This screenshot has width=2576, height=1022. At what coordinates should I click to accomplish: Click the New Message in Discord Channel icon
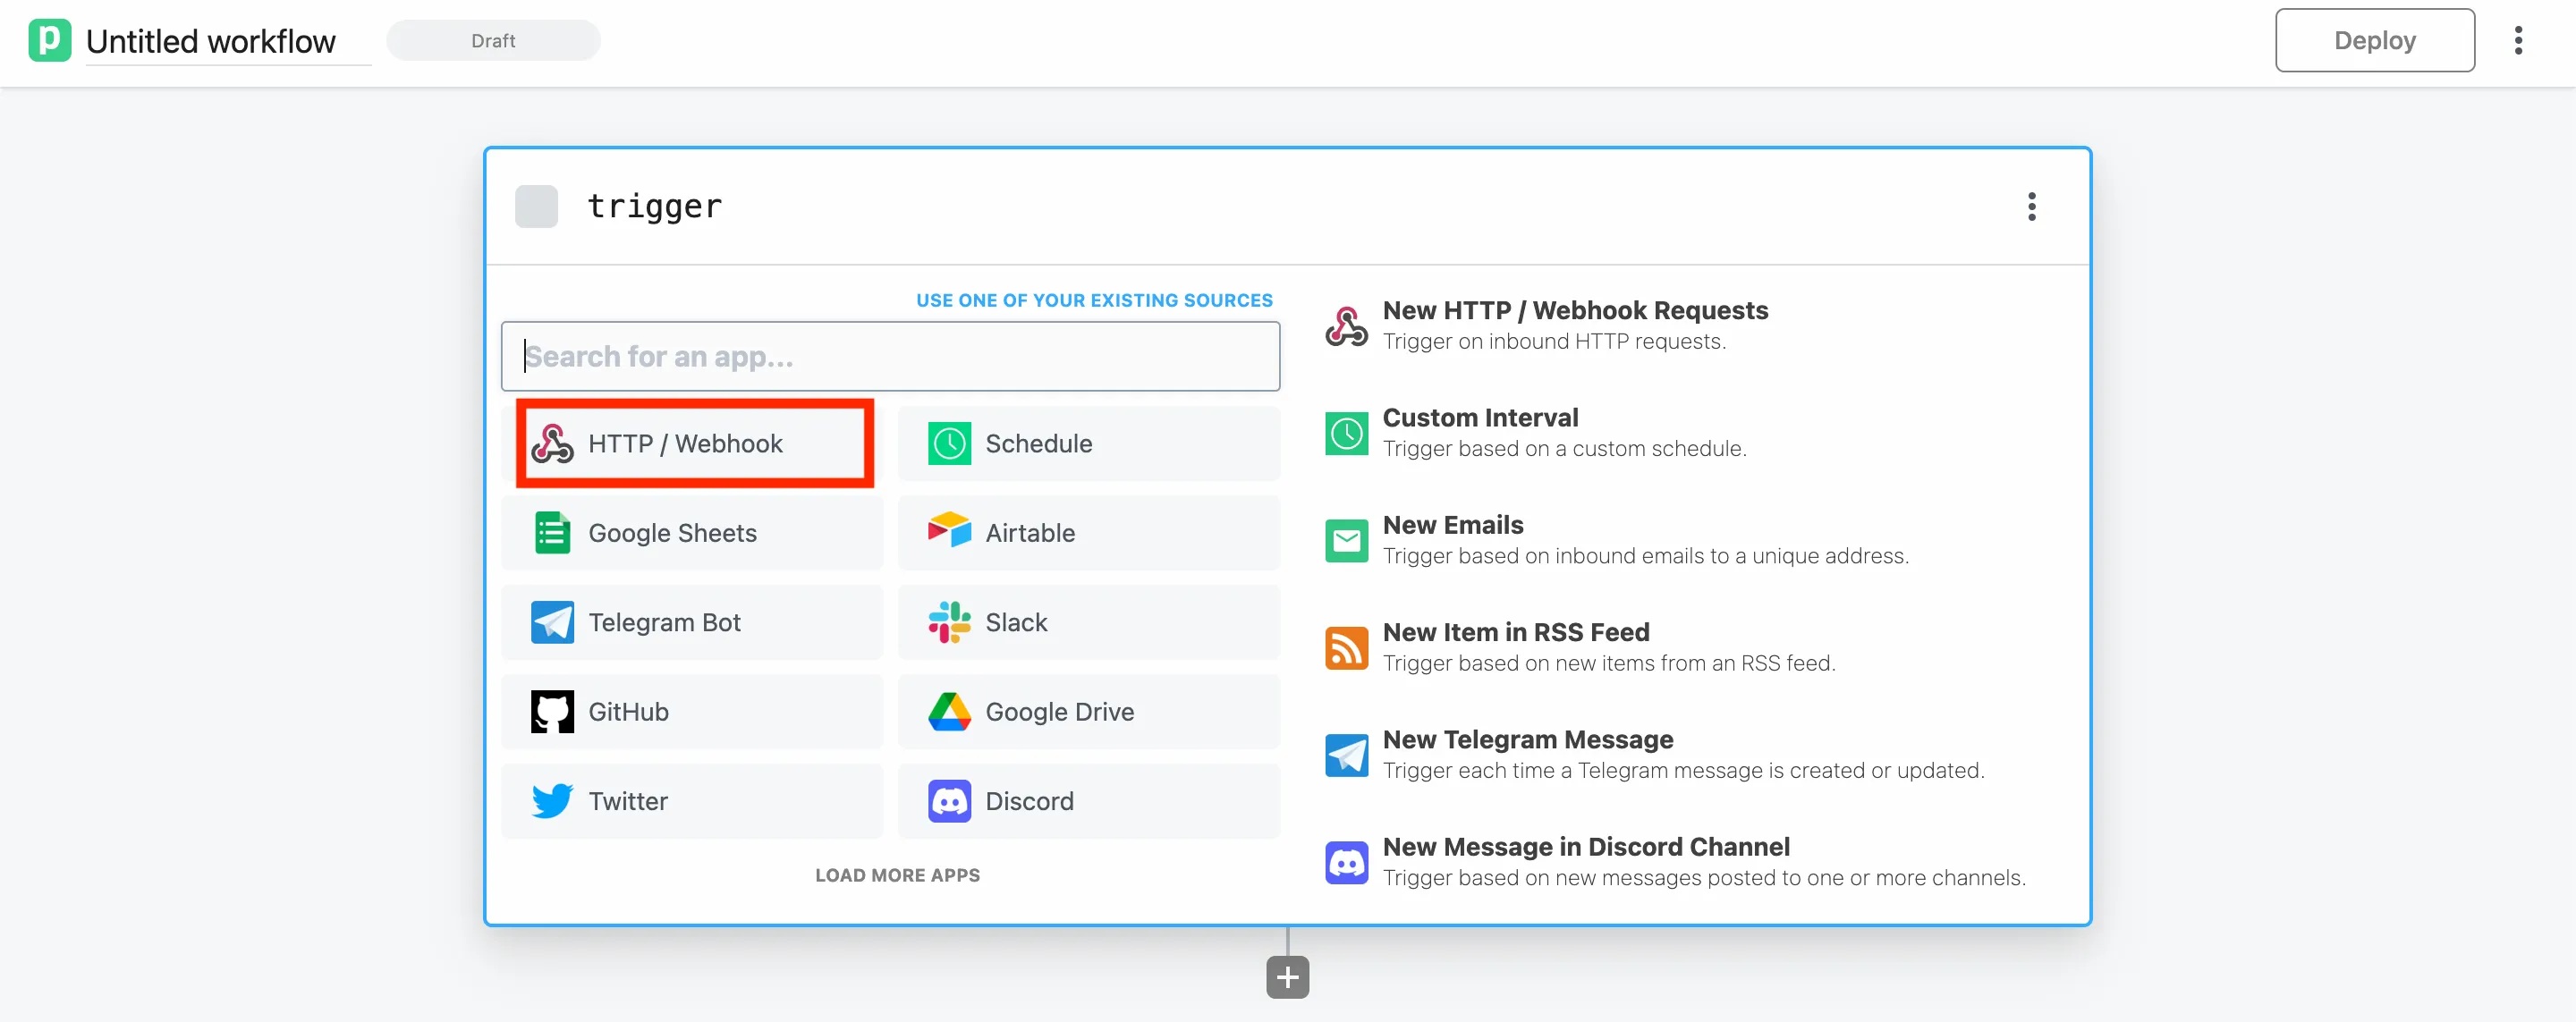[1346, 862]
